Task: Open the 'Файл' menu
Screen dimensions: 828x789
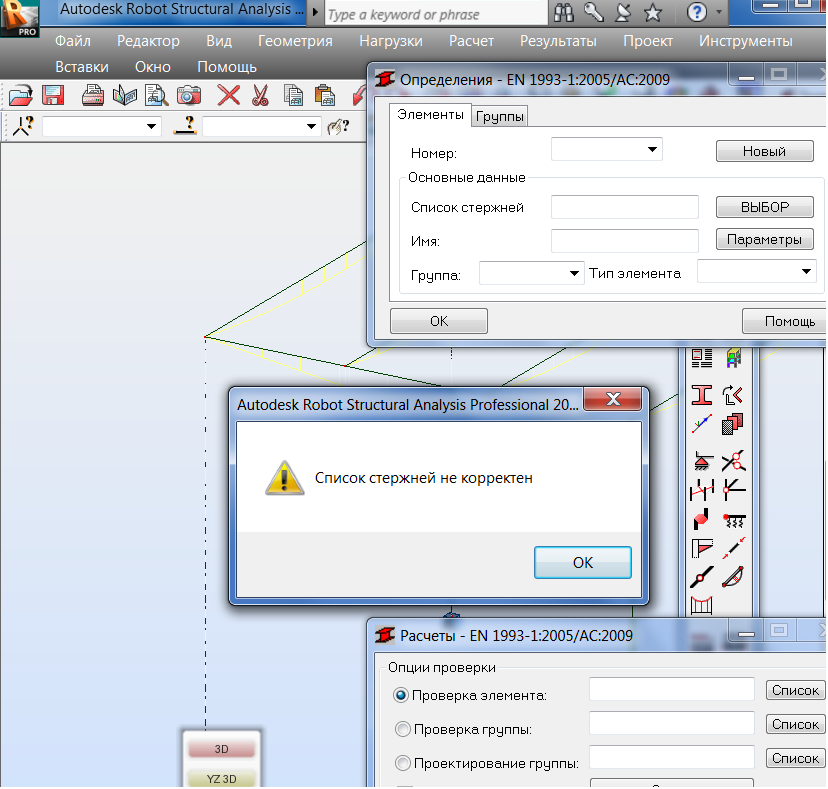Action: click(73, 41)
